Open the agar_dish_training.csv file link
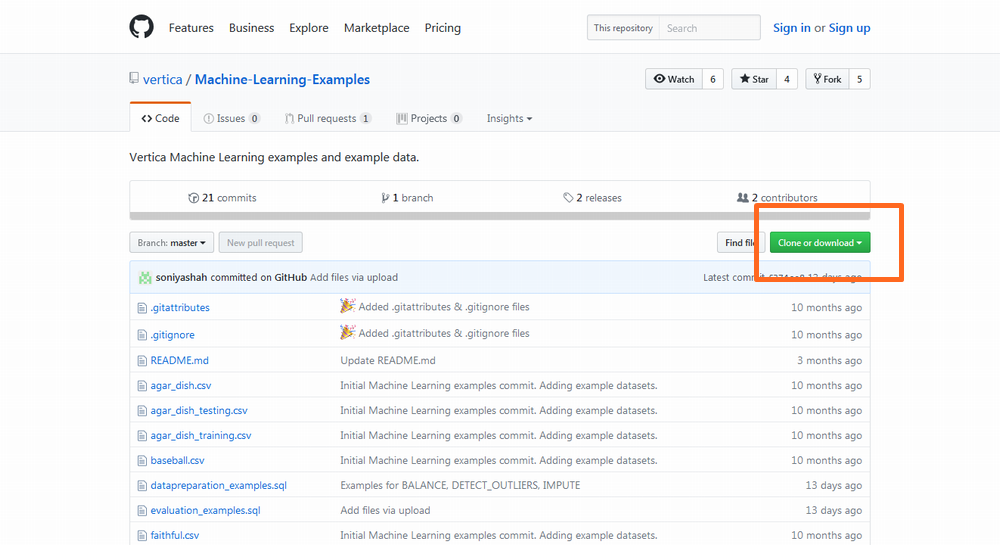Viewport: 1000px width, 545px height. (201, 436)
